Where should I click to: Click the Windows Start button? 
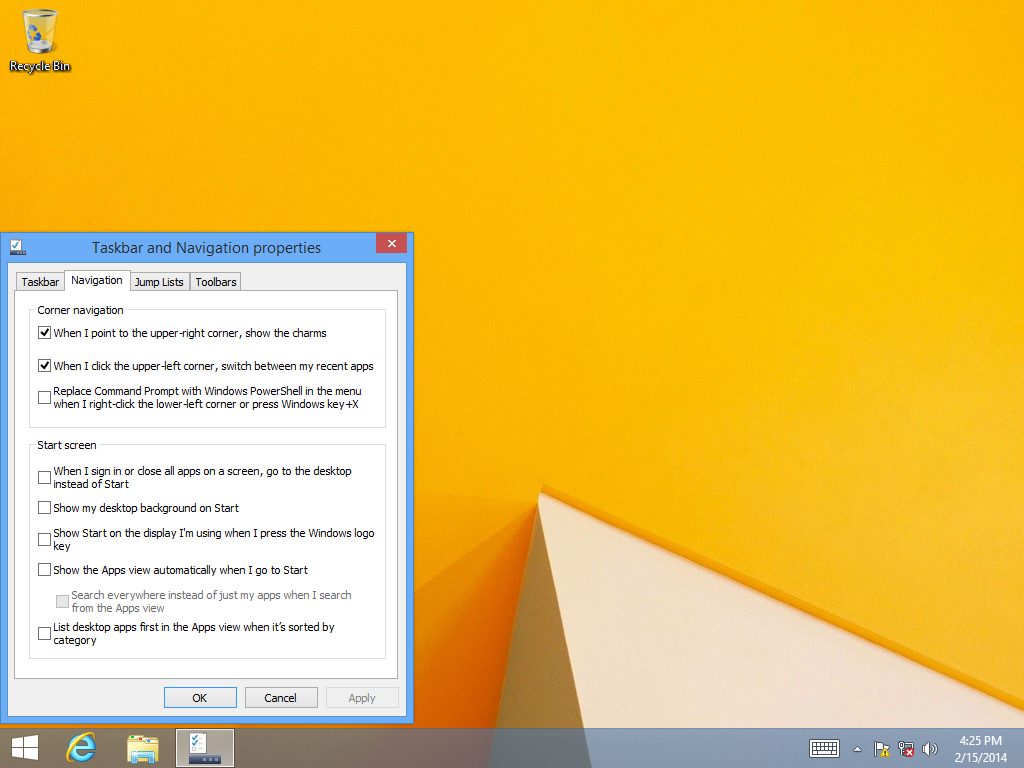pyautogui.click(x=25, y=748)
